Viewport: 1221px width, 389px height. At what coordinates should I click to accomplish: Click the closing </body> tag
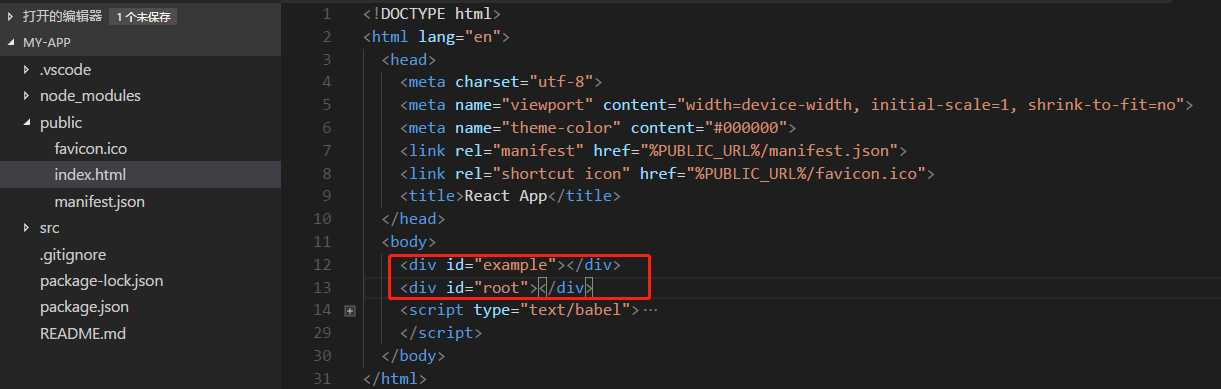(413, 356)
